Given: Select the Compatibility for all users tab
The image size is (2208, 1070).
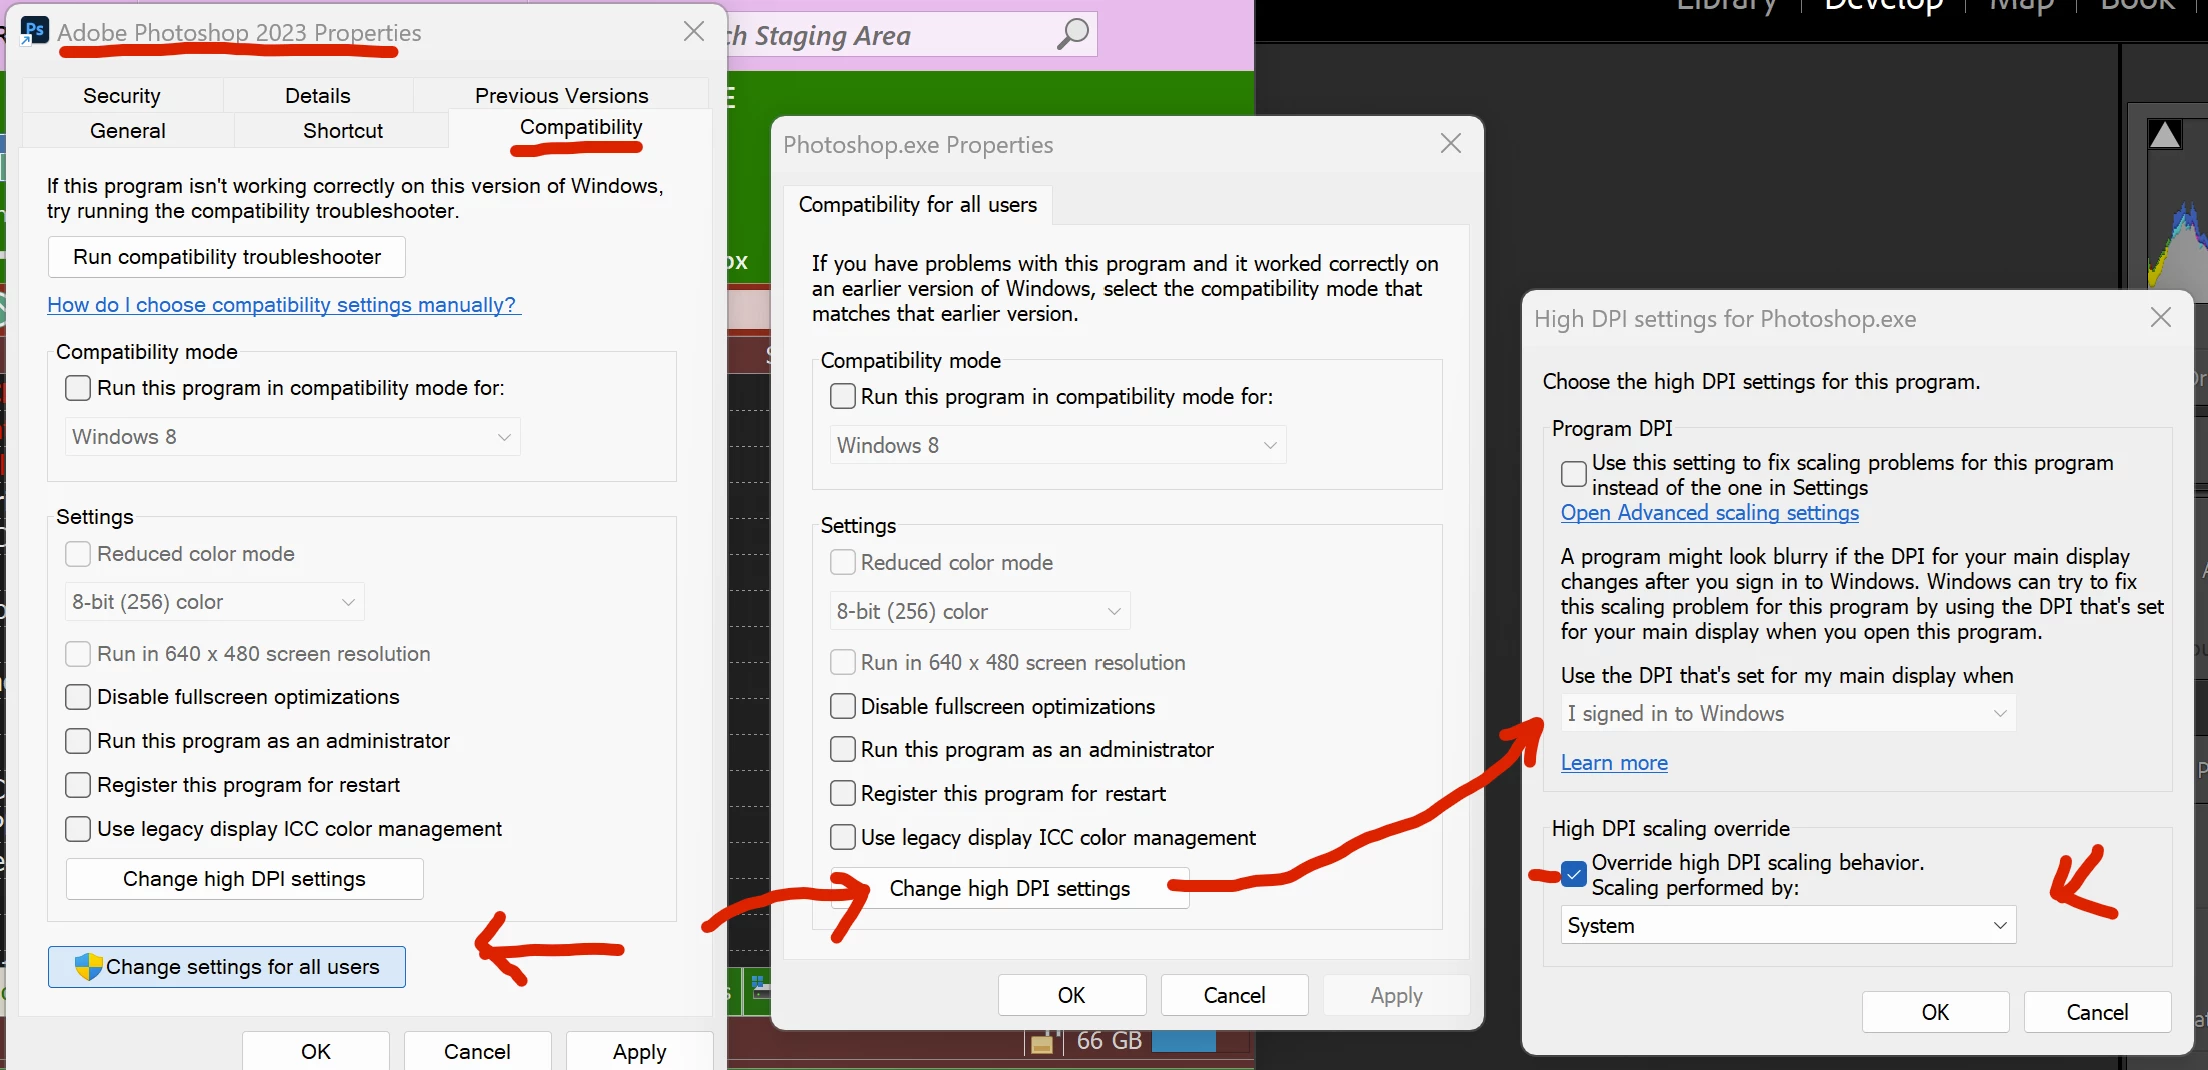Looking at the screenshot, I should [x=918, y=204].
